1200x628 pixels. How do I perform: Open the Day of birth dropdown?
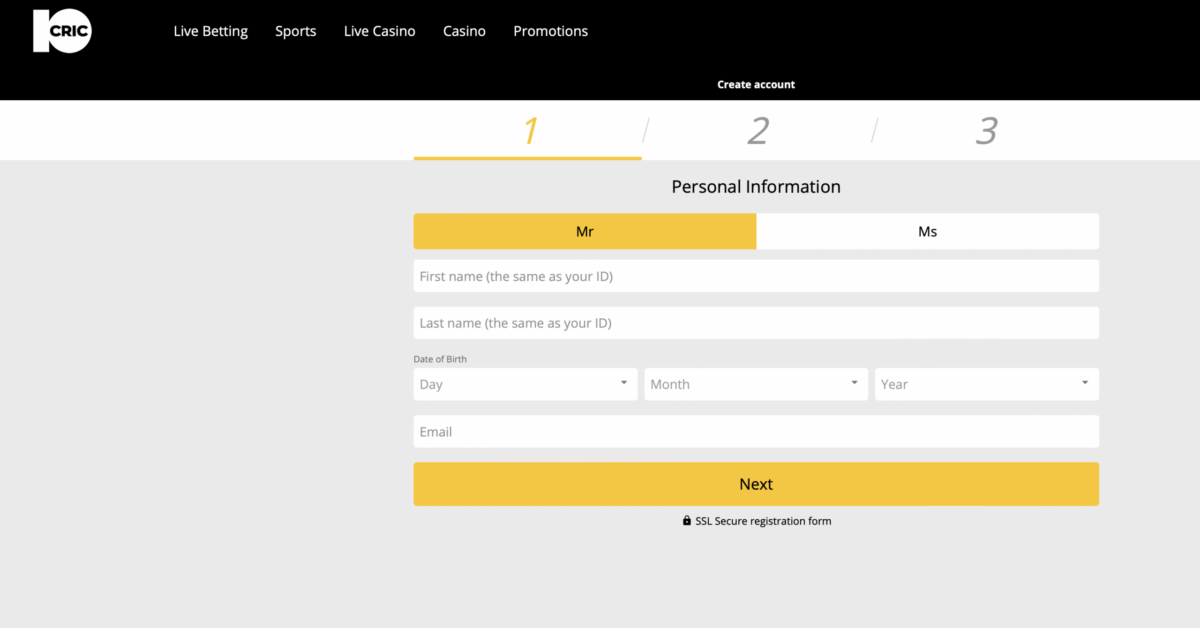525,384
